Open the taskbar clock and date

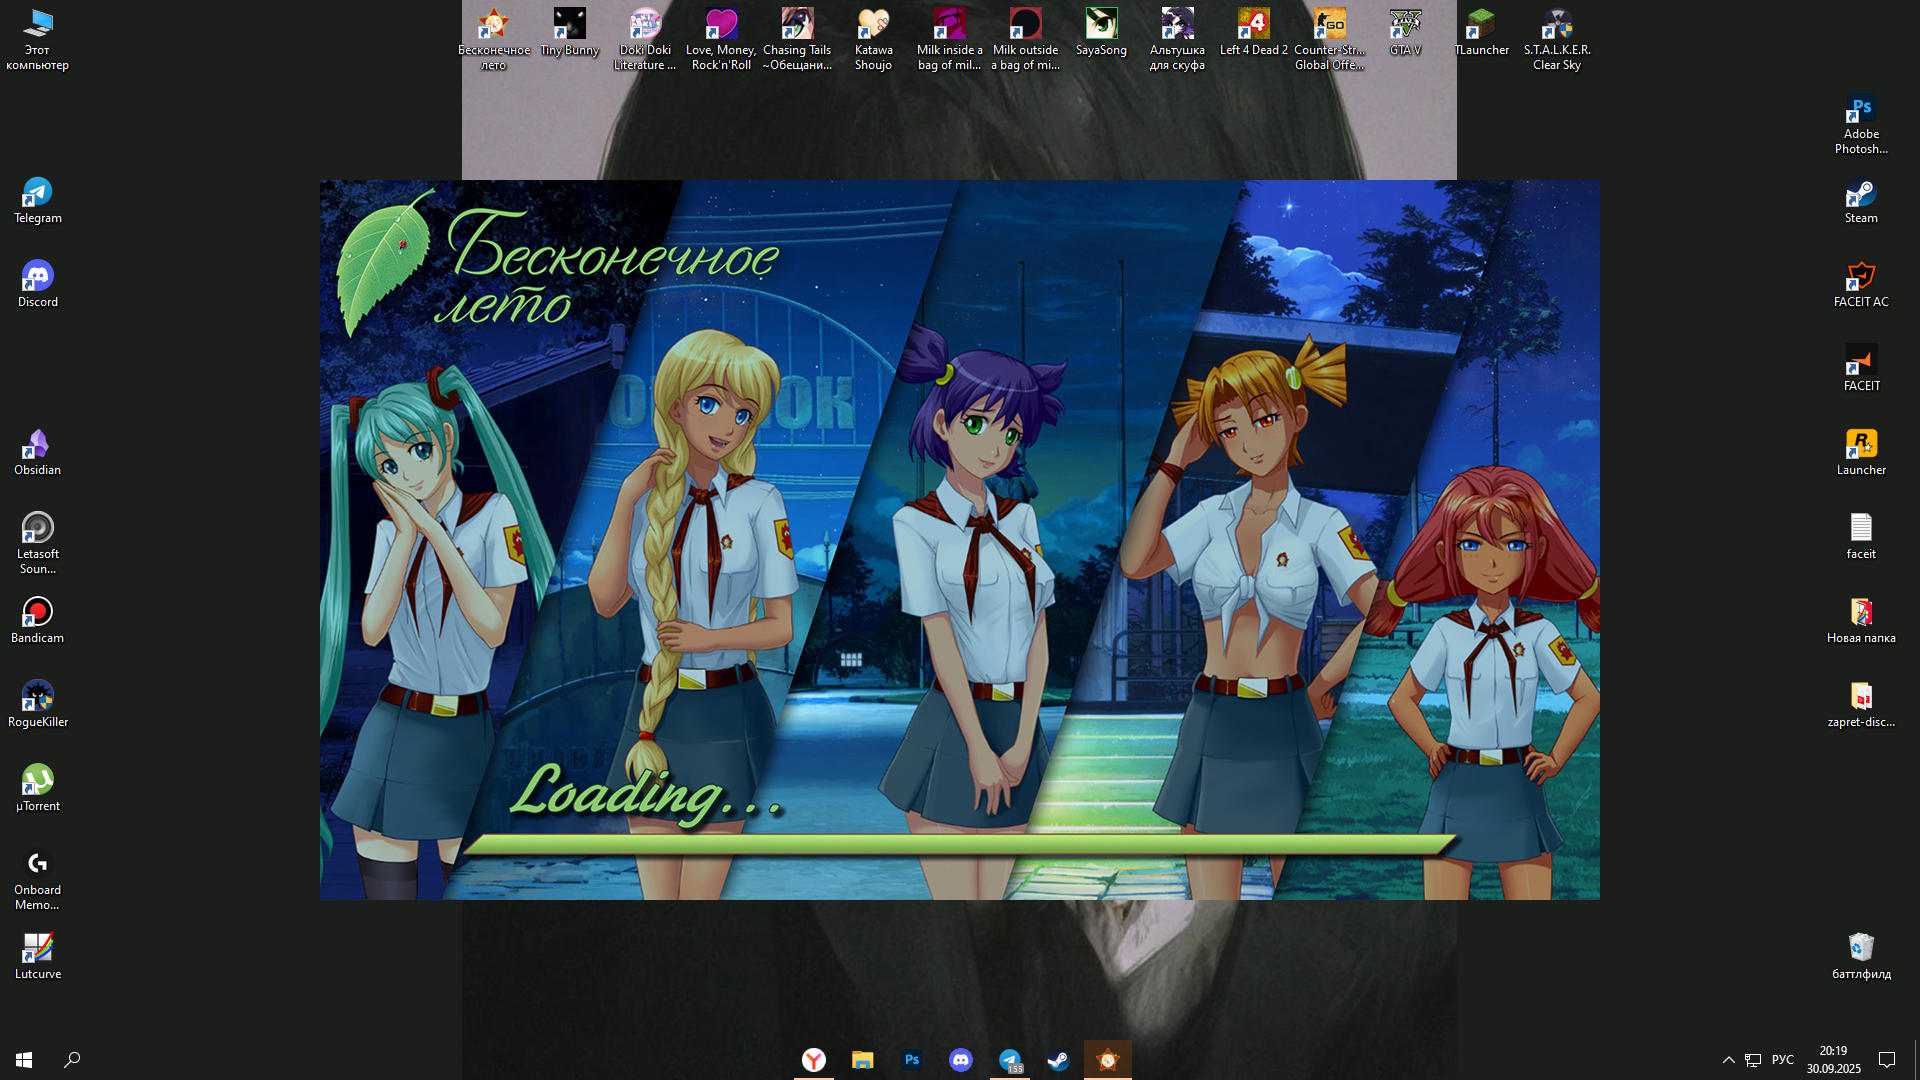point(1833,1060)
